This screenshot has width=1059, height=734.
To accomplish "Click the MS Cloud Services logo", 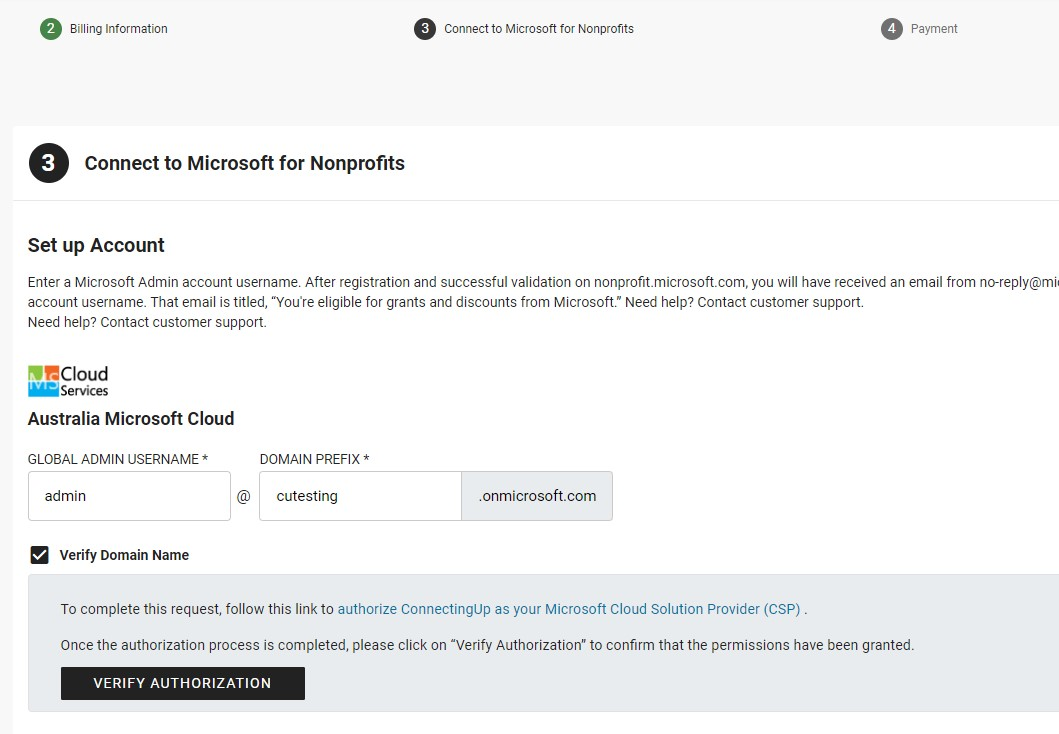I will pos(68,381).
